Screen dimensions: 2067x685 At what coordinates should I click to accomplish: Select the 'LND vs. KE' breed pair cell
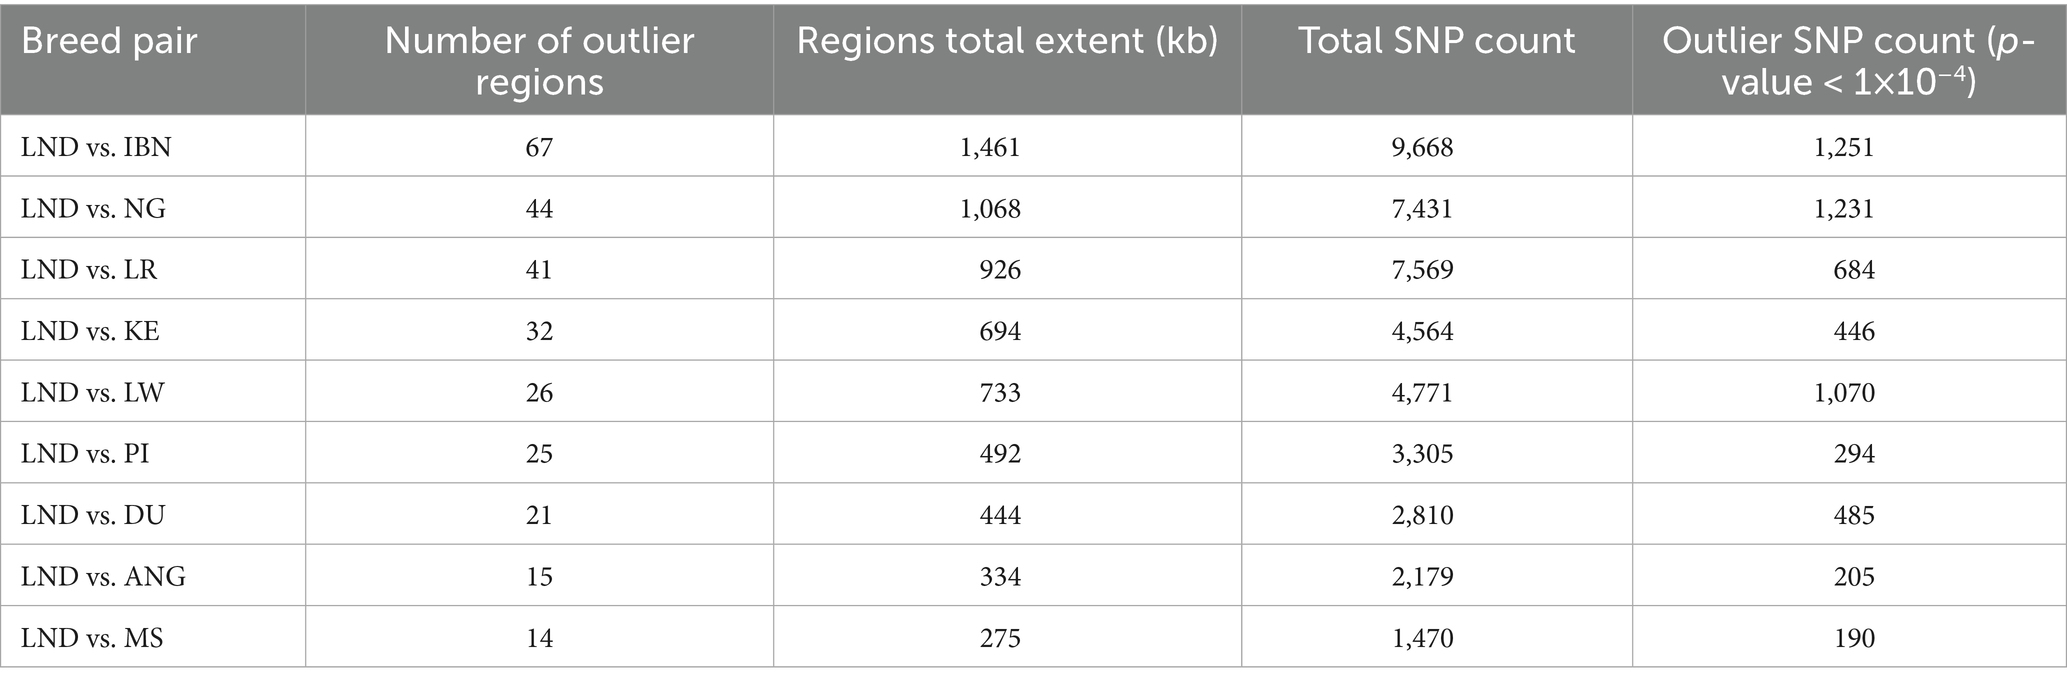(x=90, y=331)
